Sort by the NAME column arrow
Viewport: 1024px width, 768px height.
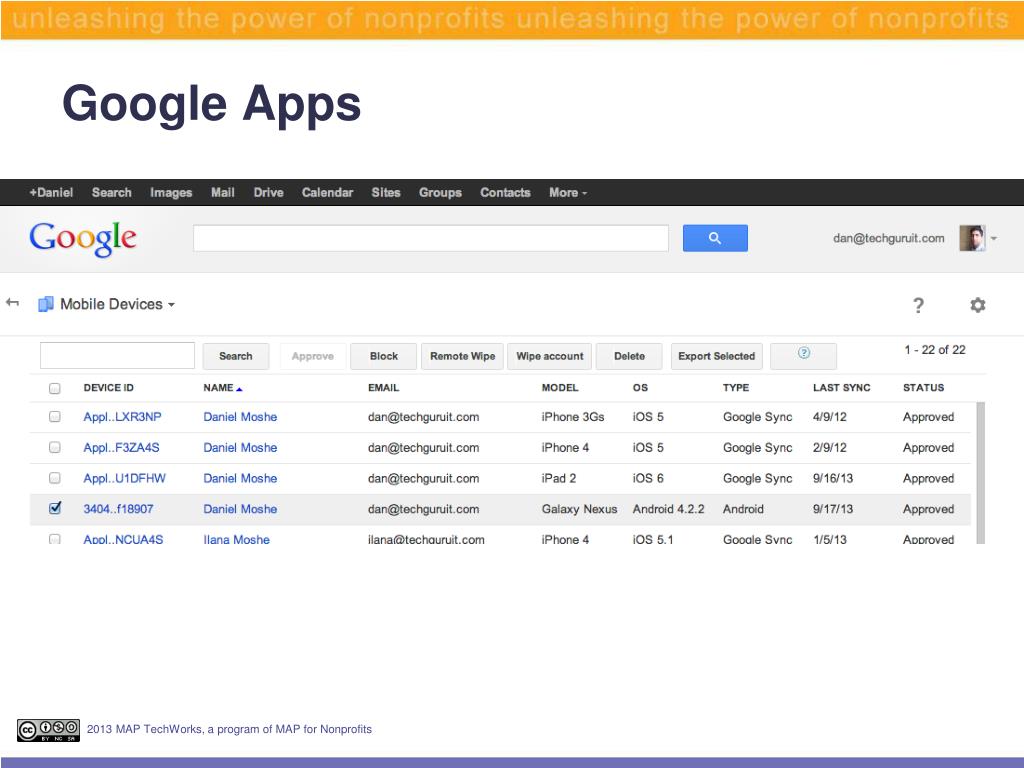(239, 389)
